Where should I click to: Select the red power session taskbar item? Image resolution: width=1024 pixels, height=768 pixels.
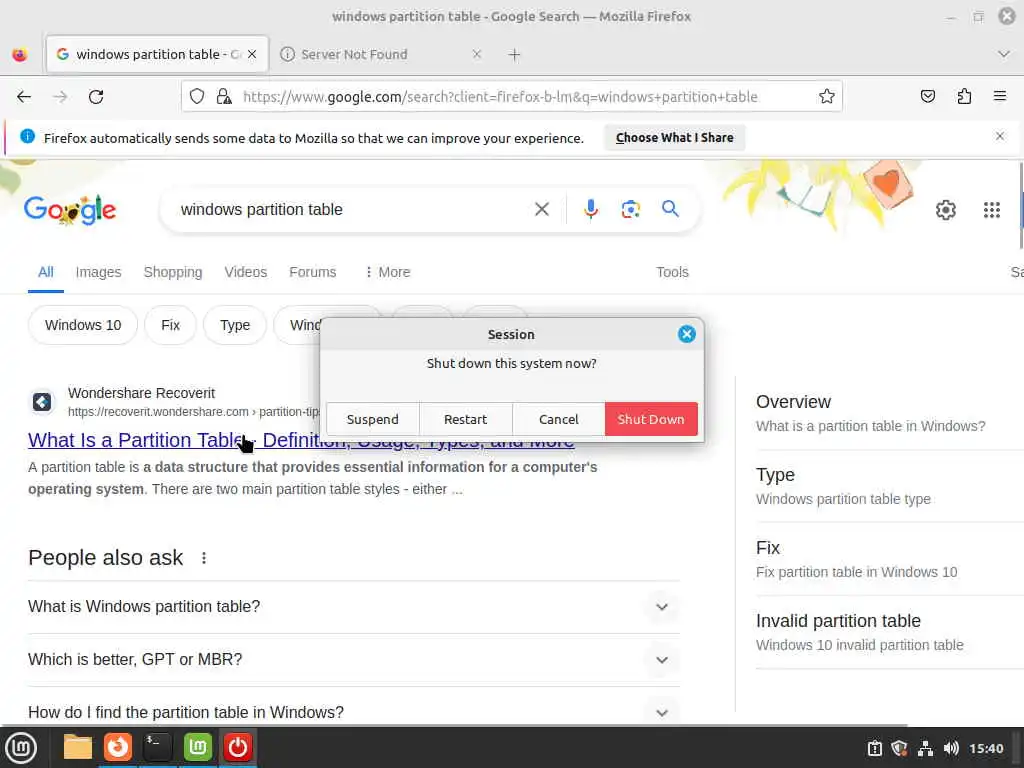point(238,747)
